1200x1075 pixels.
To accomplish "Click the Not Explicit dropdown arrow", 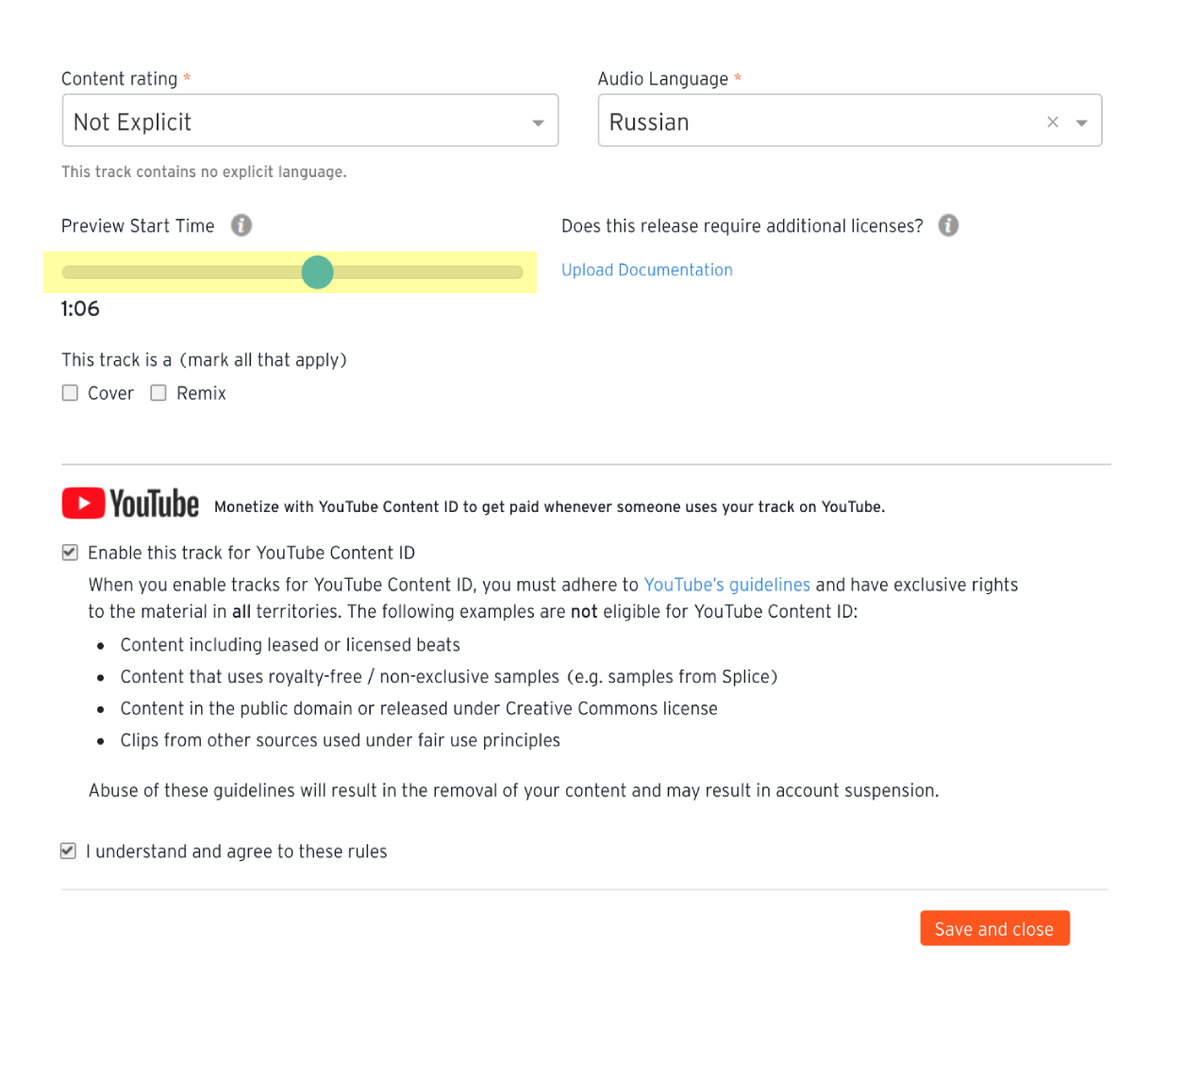I will coord(538,123).
